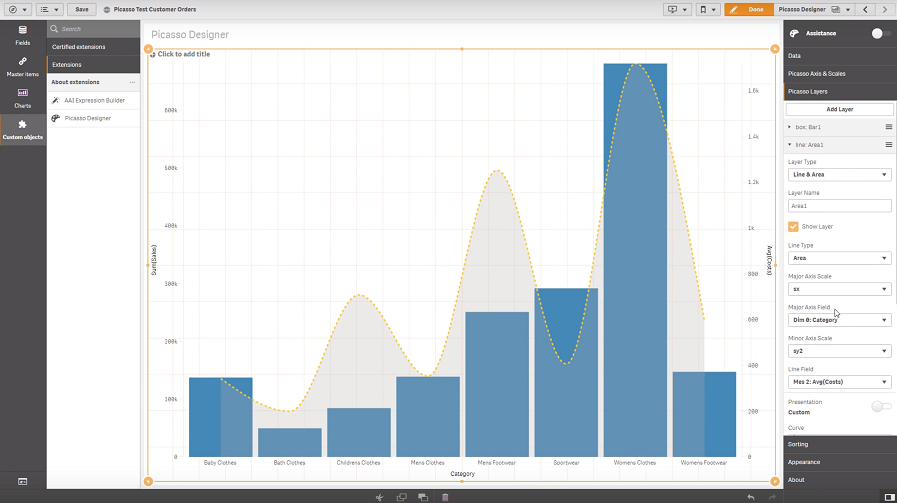The height and width of the screenshot is (503, 897).
Task: Toggle the Presentation Custom switch
Action: [x=881, y=406]
